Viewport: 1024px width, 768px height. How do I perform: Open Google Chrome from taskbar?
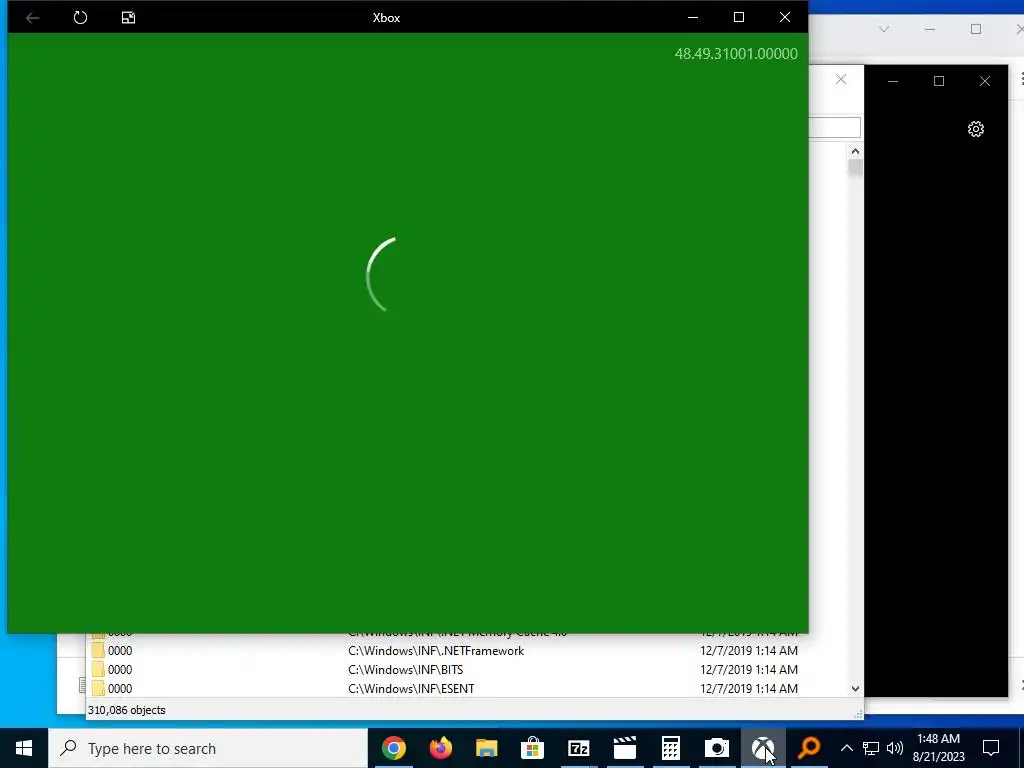[394, 748]
